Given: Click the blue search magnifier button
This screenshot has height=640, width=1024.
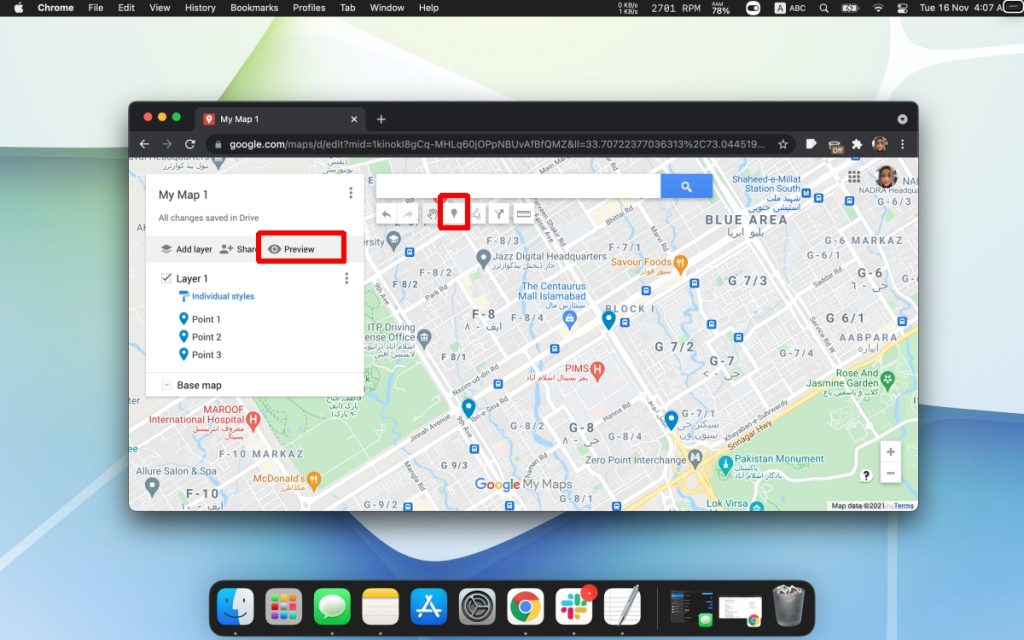Looking at the screenshot, I should (685, 186).
